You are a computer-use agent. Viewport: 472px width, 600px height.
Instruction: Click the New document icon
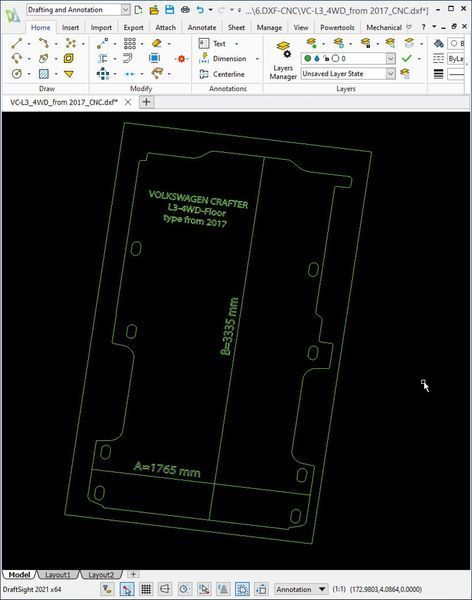[x=139, y=10]
